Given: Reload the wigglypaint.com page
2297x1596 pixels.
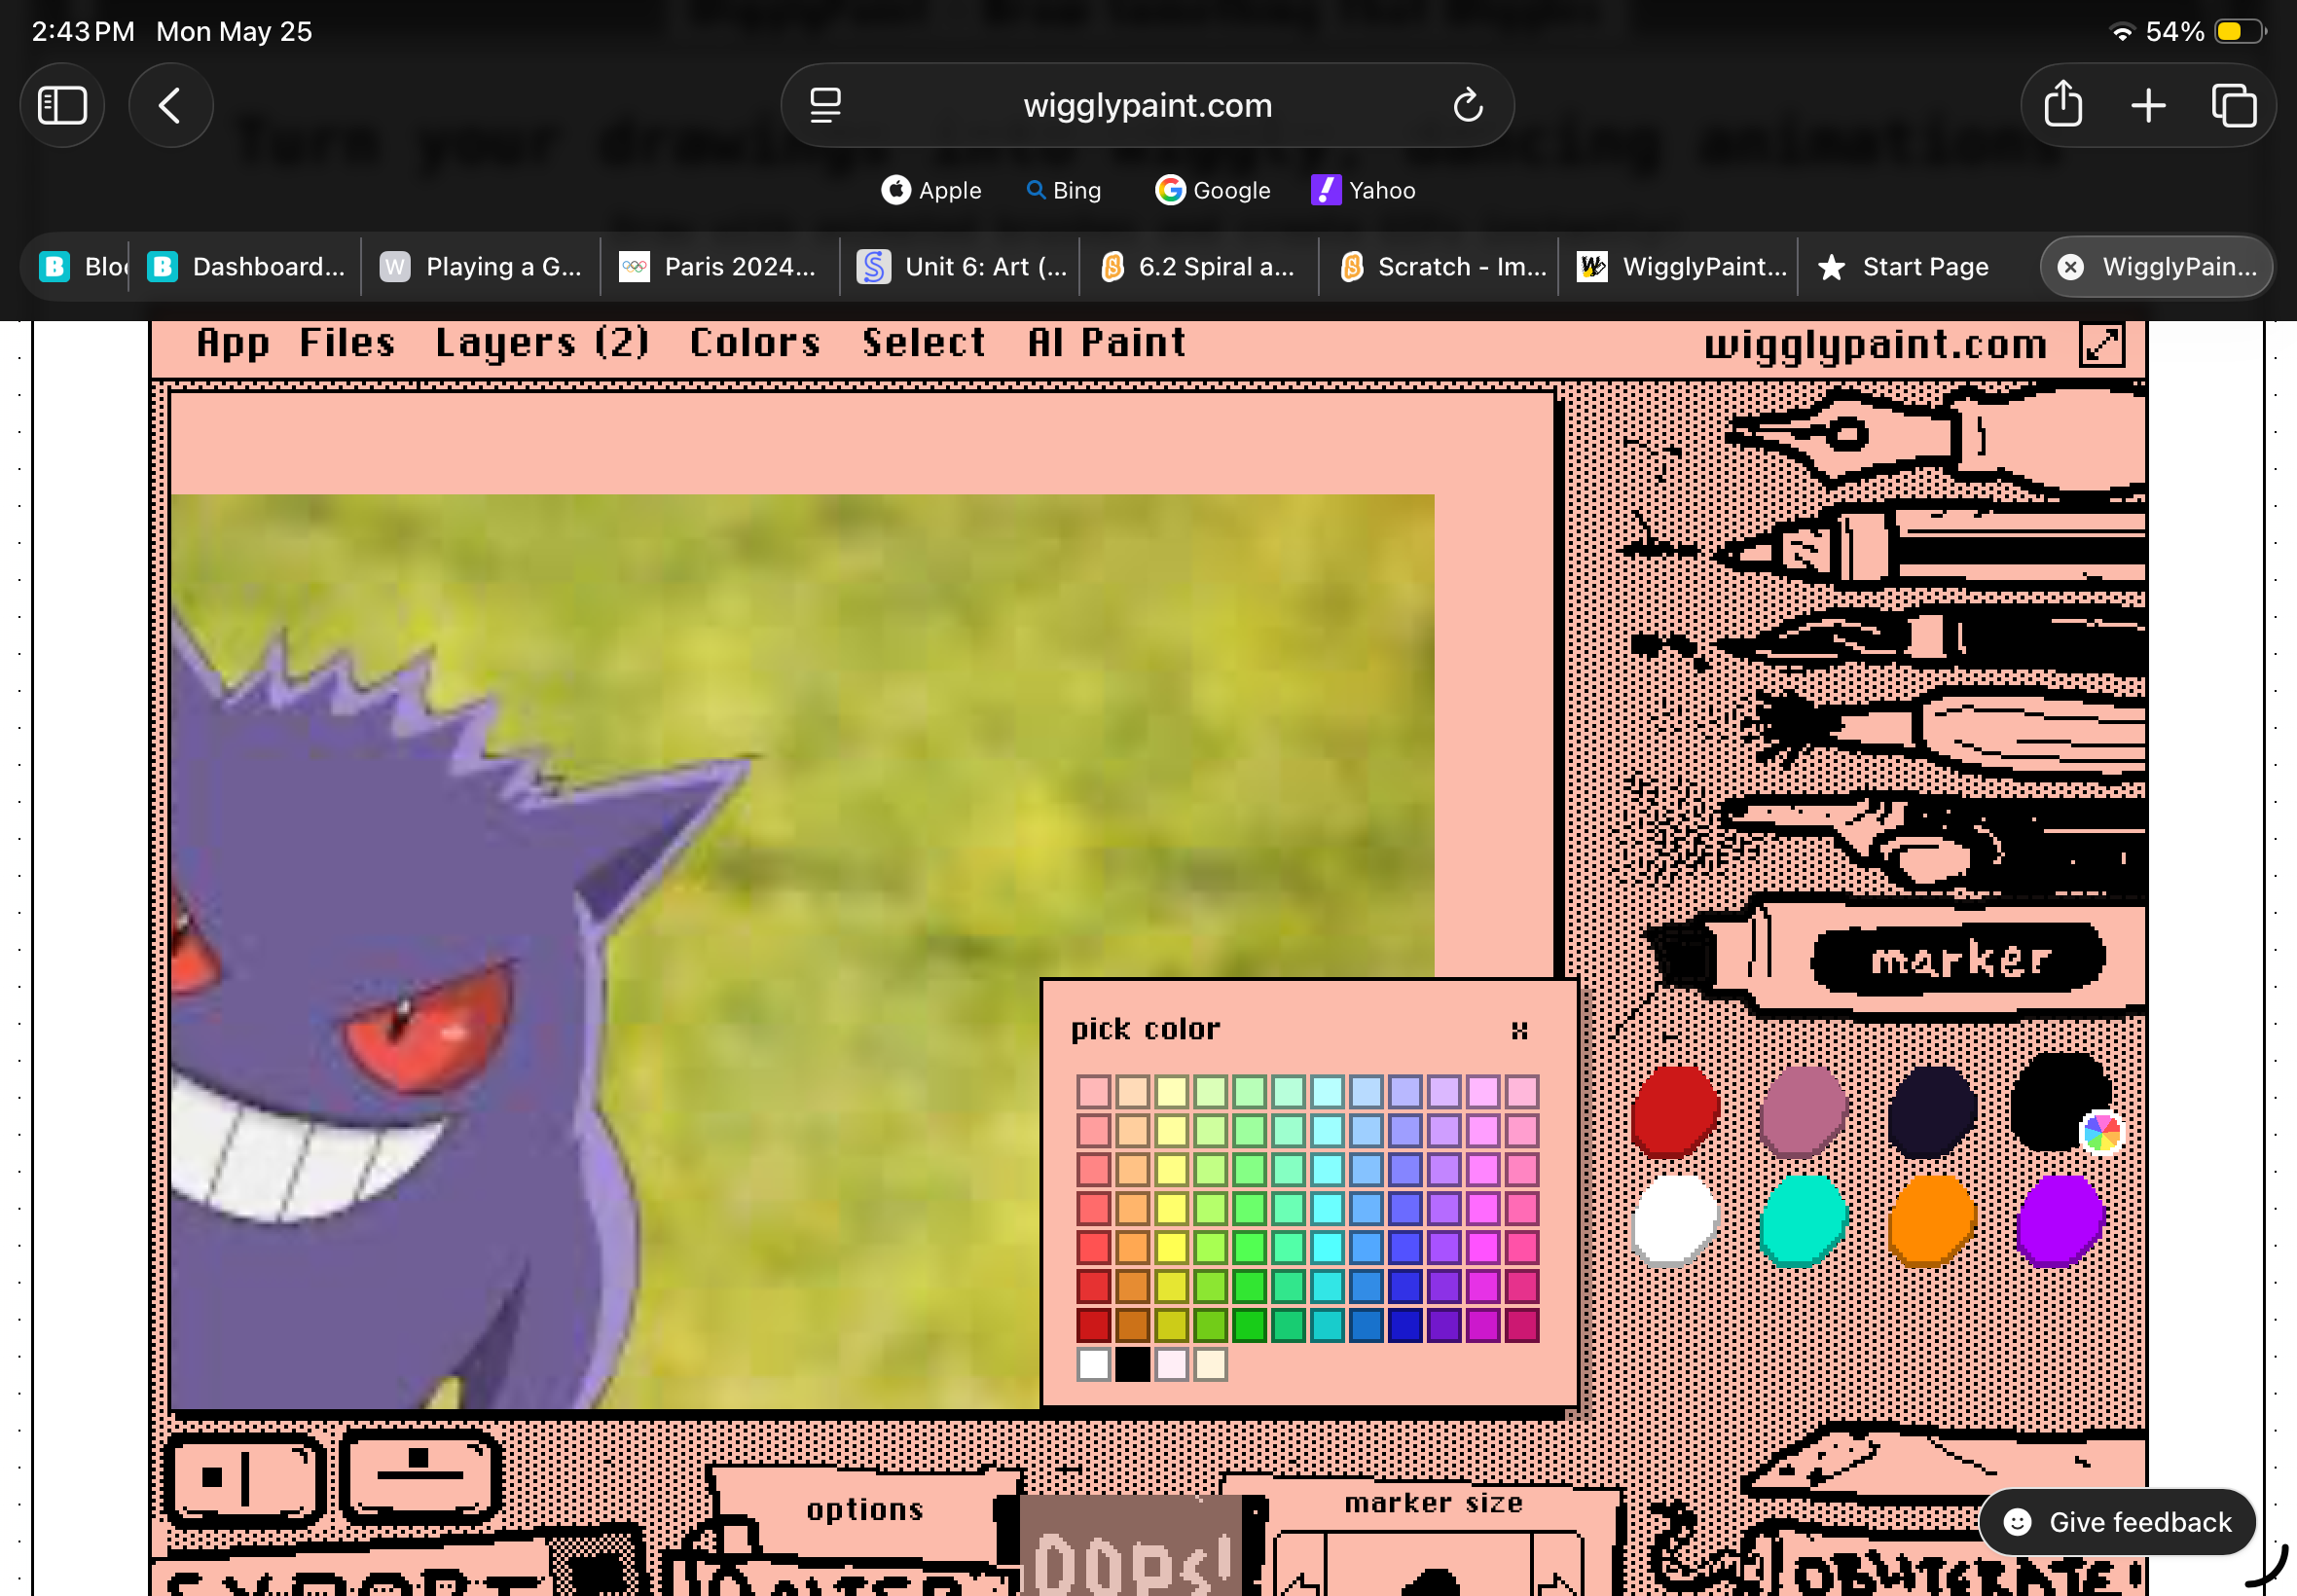Looking at the screenshot, I should (x=1467, y=105).
